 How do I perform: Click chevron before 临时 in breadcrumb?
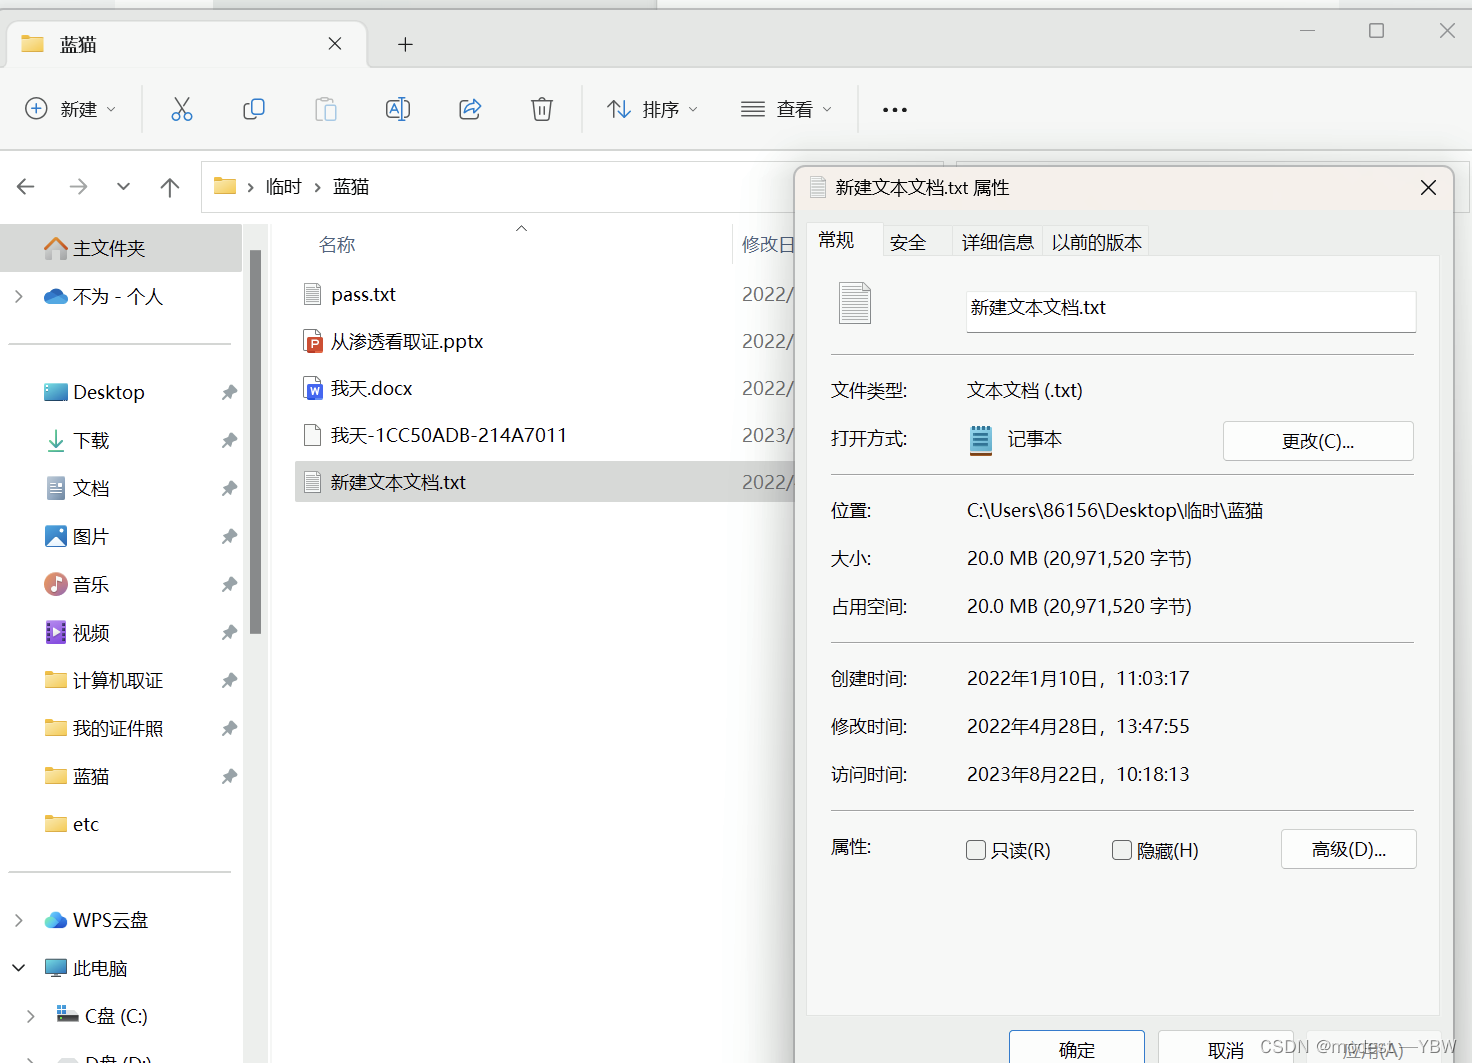tap(250, 187)
